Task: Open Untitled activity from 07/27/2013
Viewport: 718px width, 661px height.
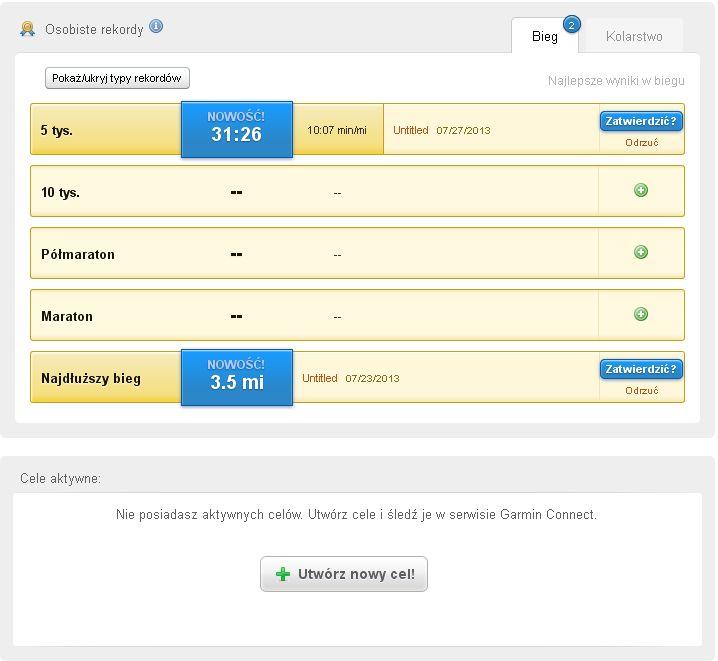Action: (x=411, y=130)
